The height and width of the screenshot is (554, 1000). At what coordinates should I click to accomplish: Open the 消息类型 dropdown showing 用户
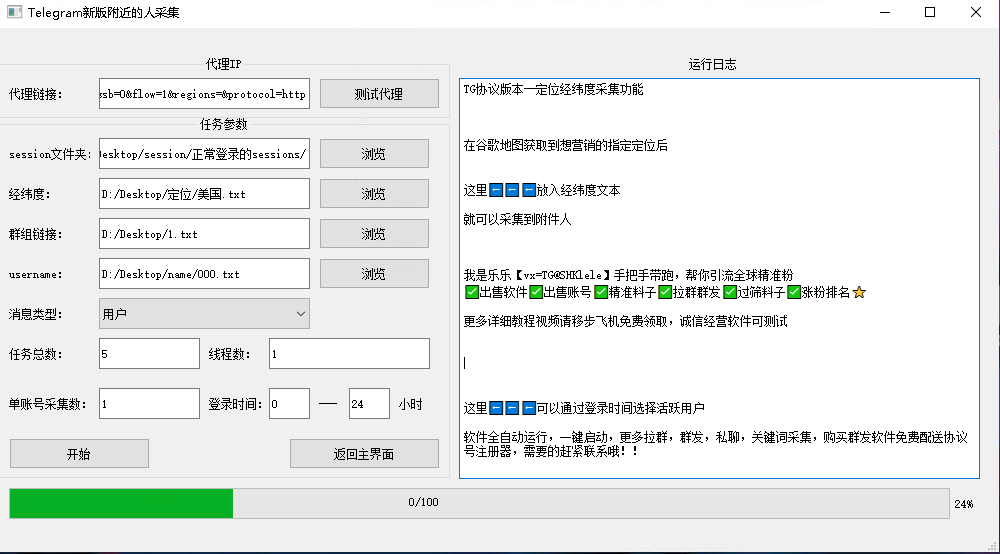pos(204,314)
